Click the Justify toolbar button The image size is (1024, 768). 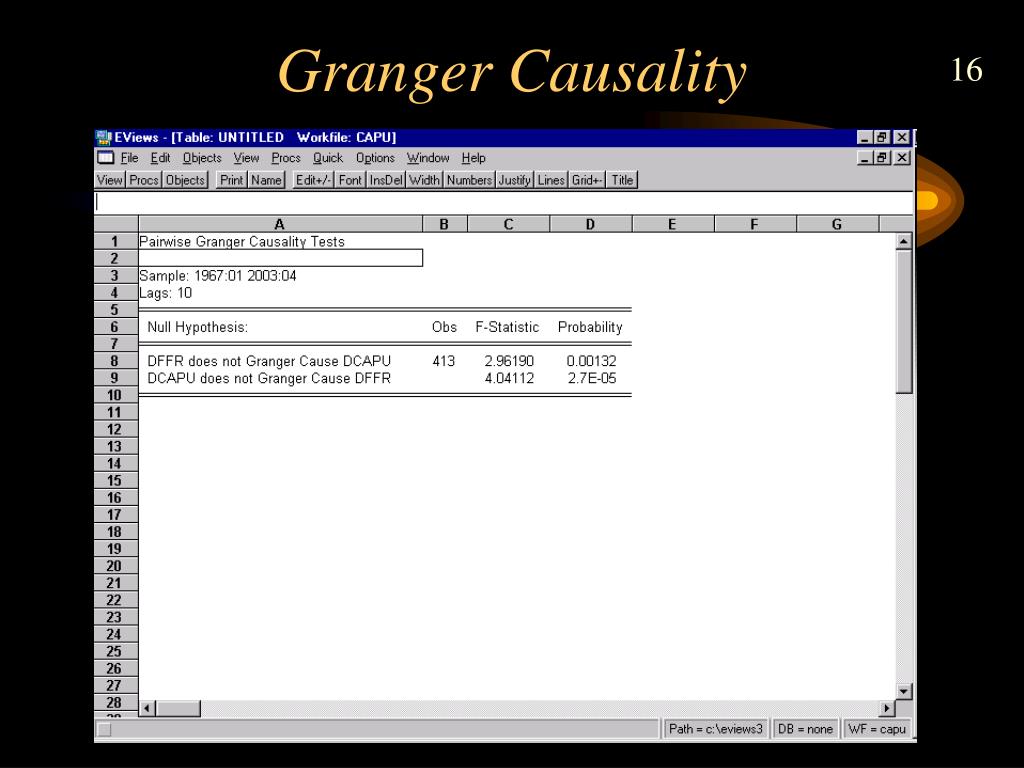click(515, 180)
